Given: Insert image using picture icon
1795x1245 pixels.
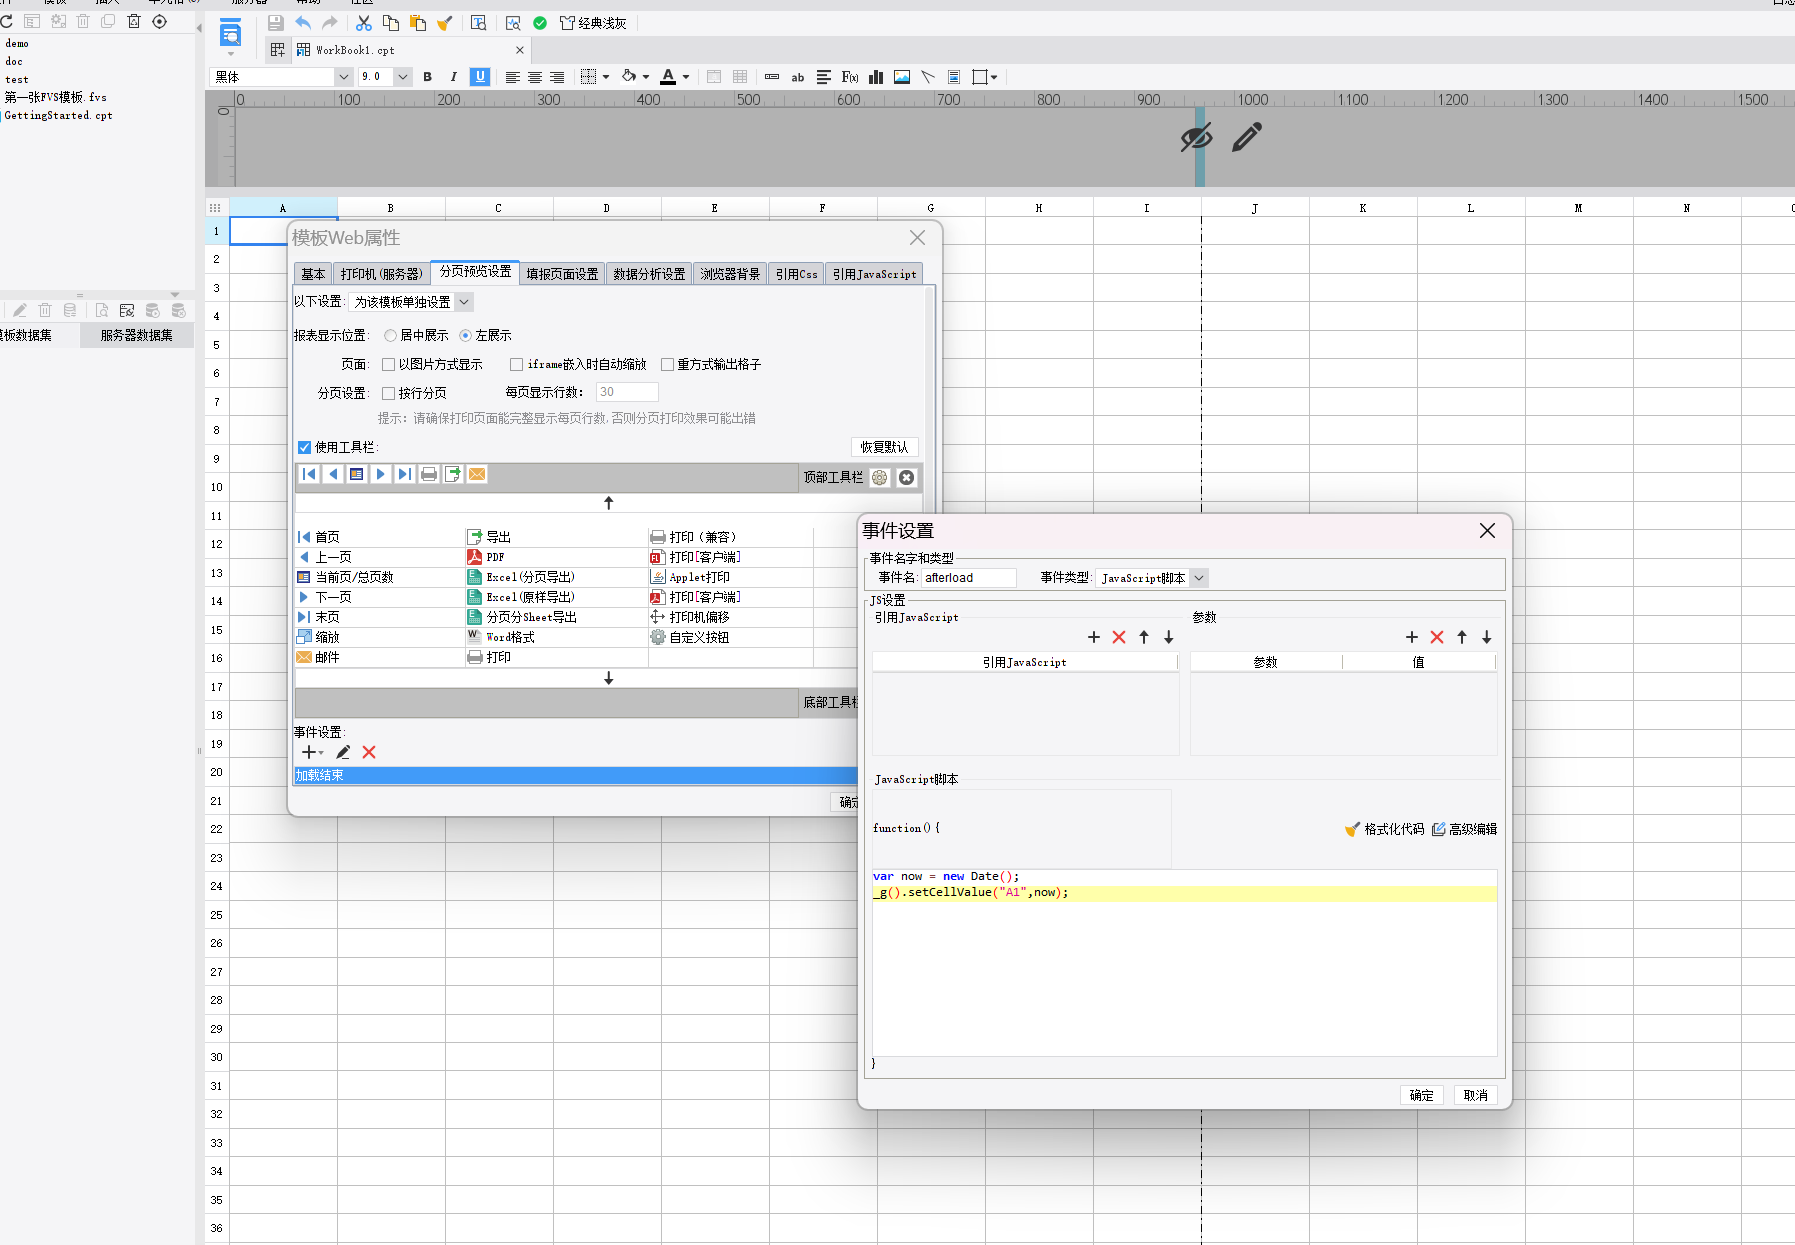Looking at the screenshot, I should coord(902,77).
